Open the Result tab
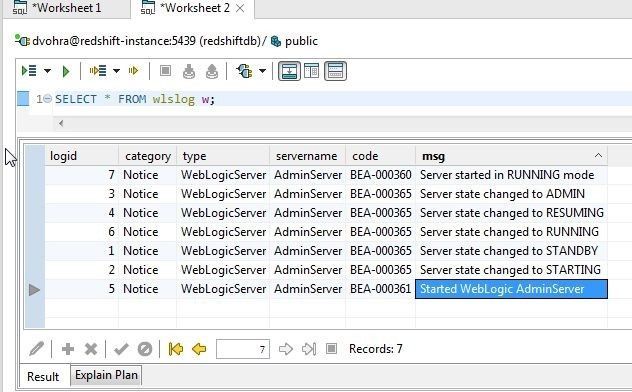The height and width of the screenshot is (392, 632). click(43, 377)
